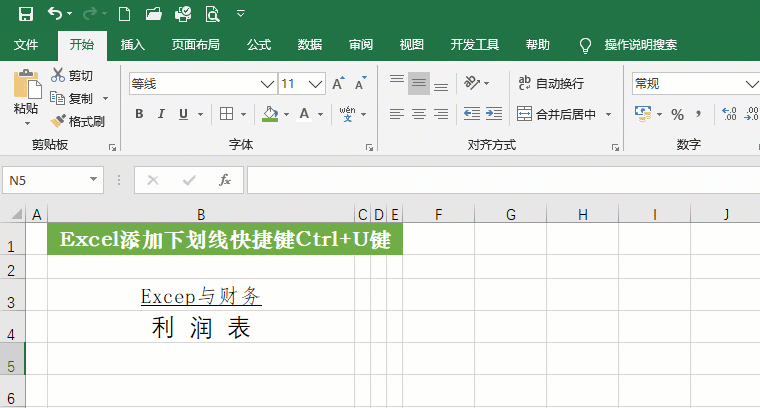Click the Print Preview icon
Screen dimensions: 760x408
(x=212, y=14)
